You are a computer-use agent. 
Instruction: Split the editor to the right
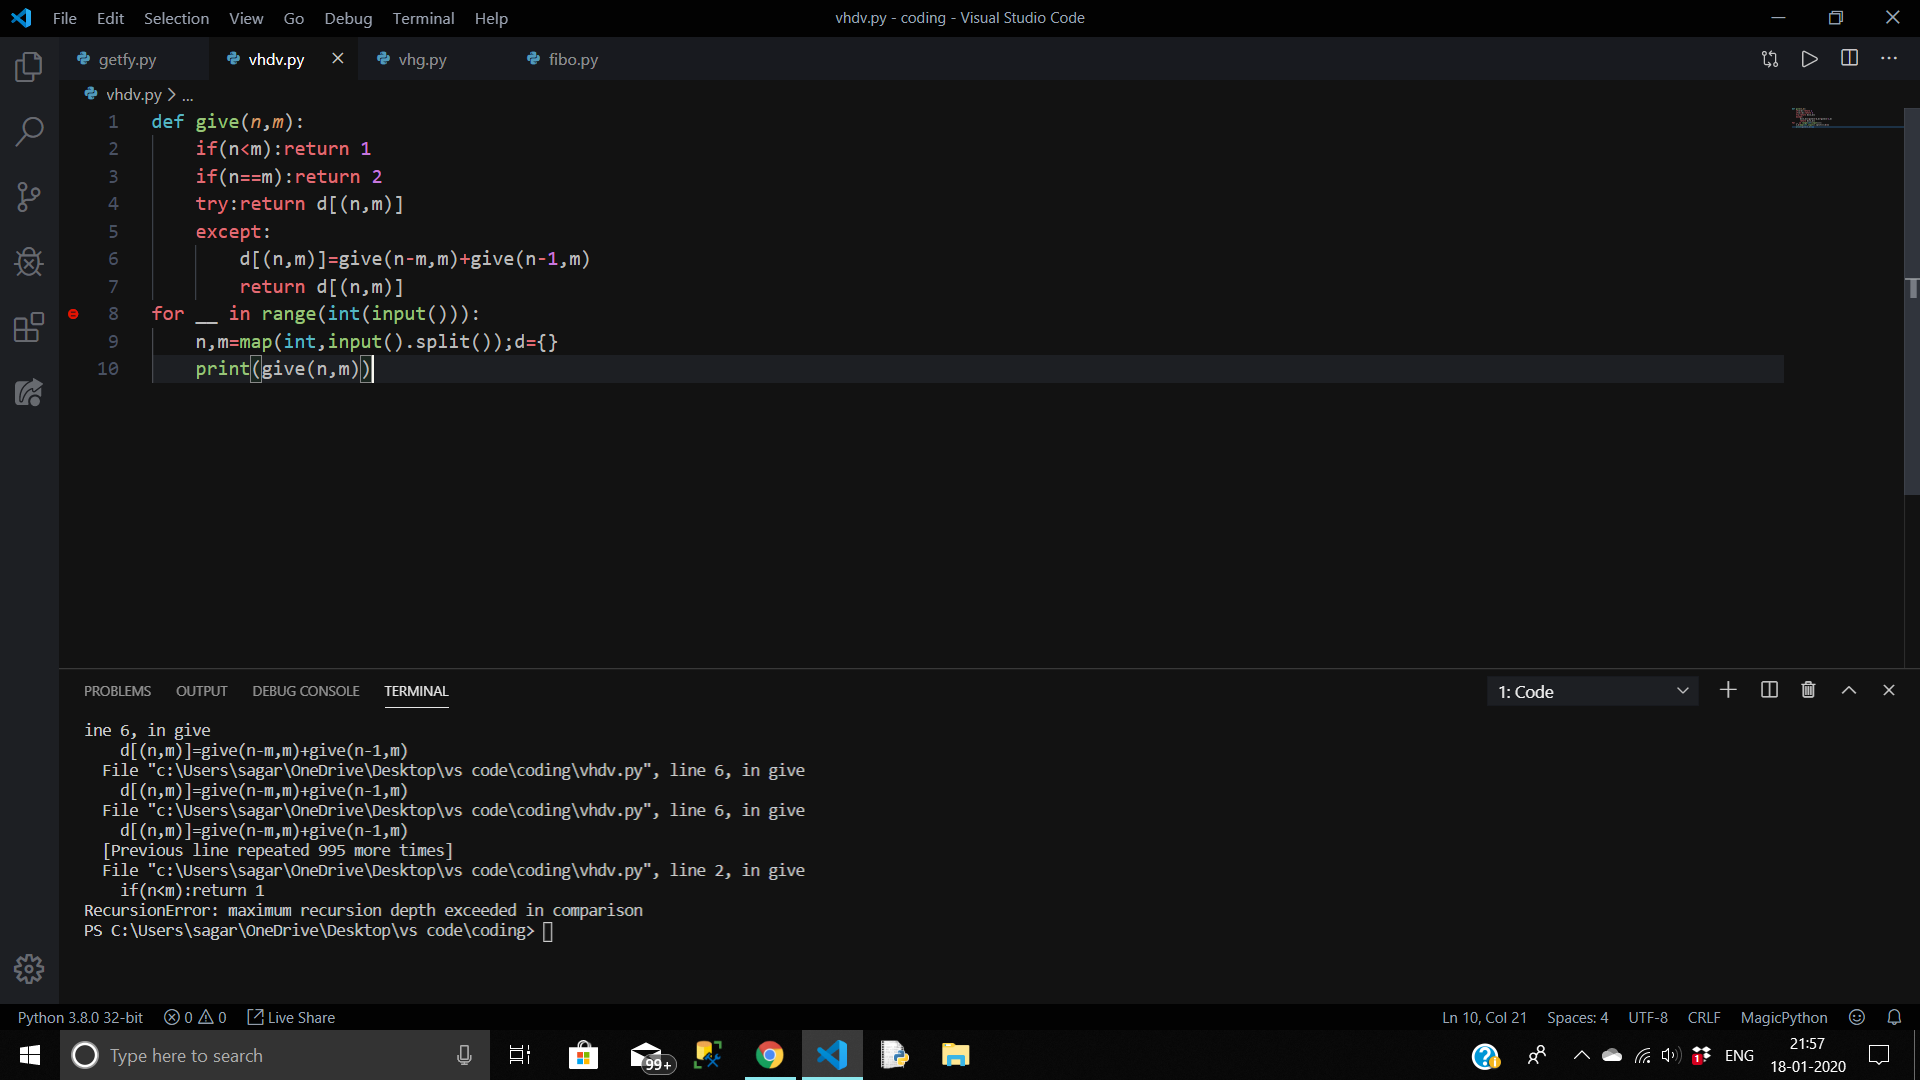click(x=1849, y=59)
